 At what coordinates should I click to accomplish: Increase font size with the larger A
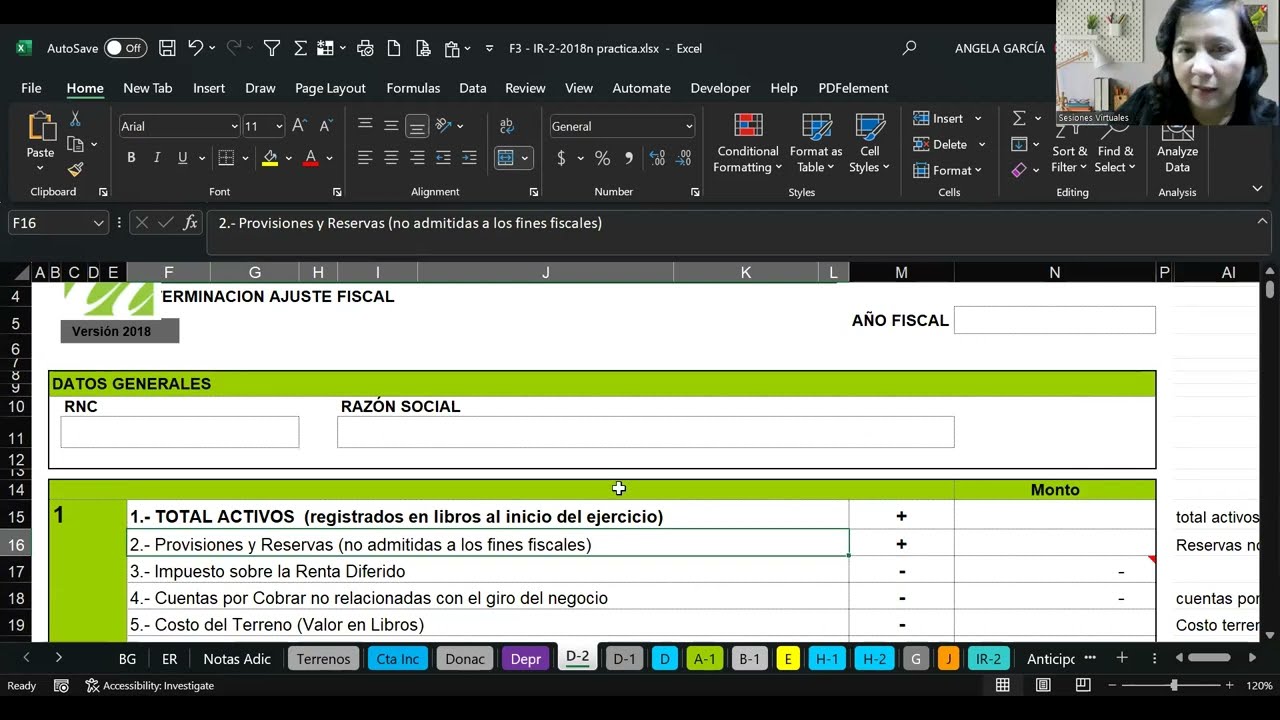(299, 126)
